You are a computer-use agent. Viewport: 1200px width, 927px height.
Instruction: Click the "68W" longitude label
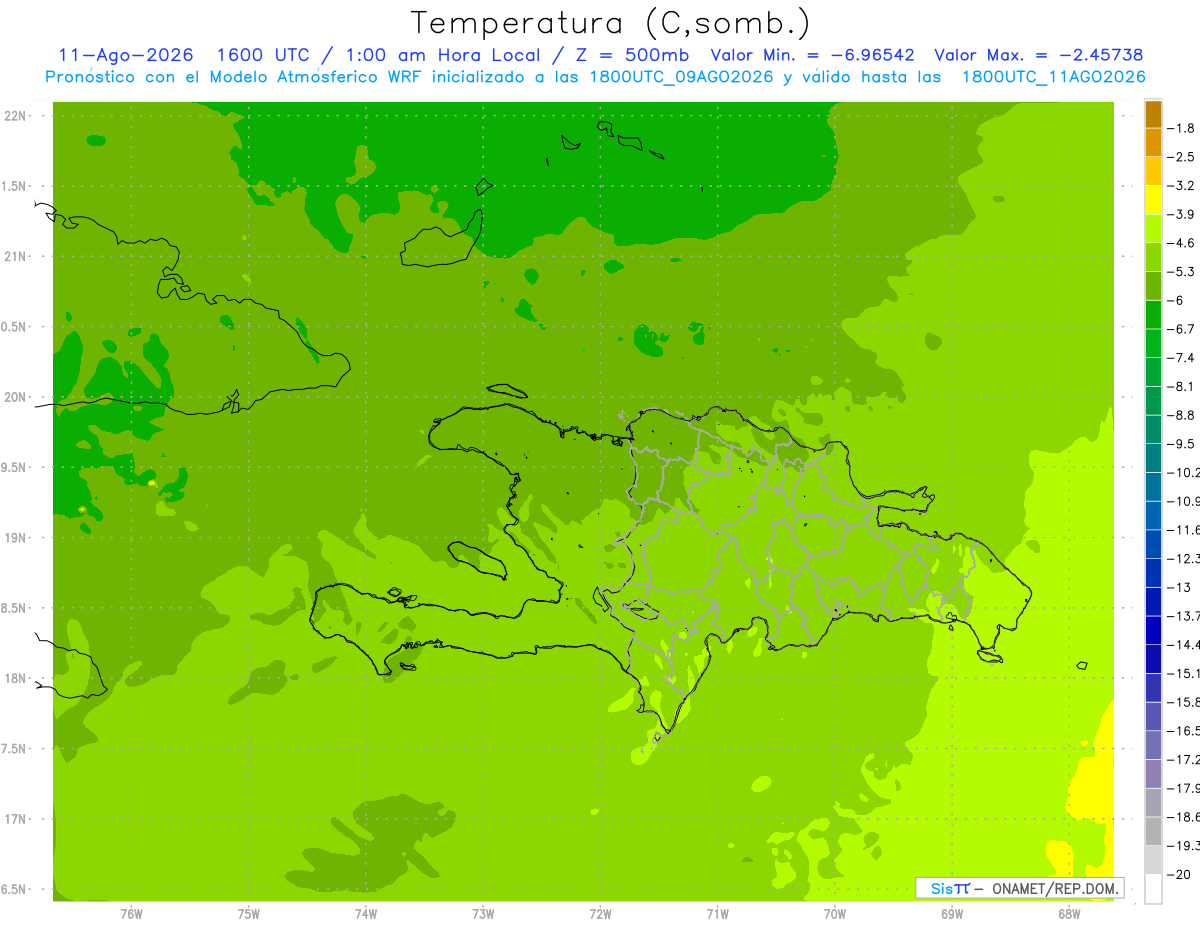click(1069, 915)
